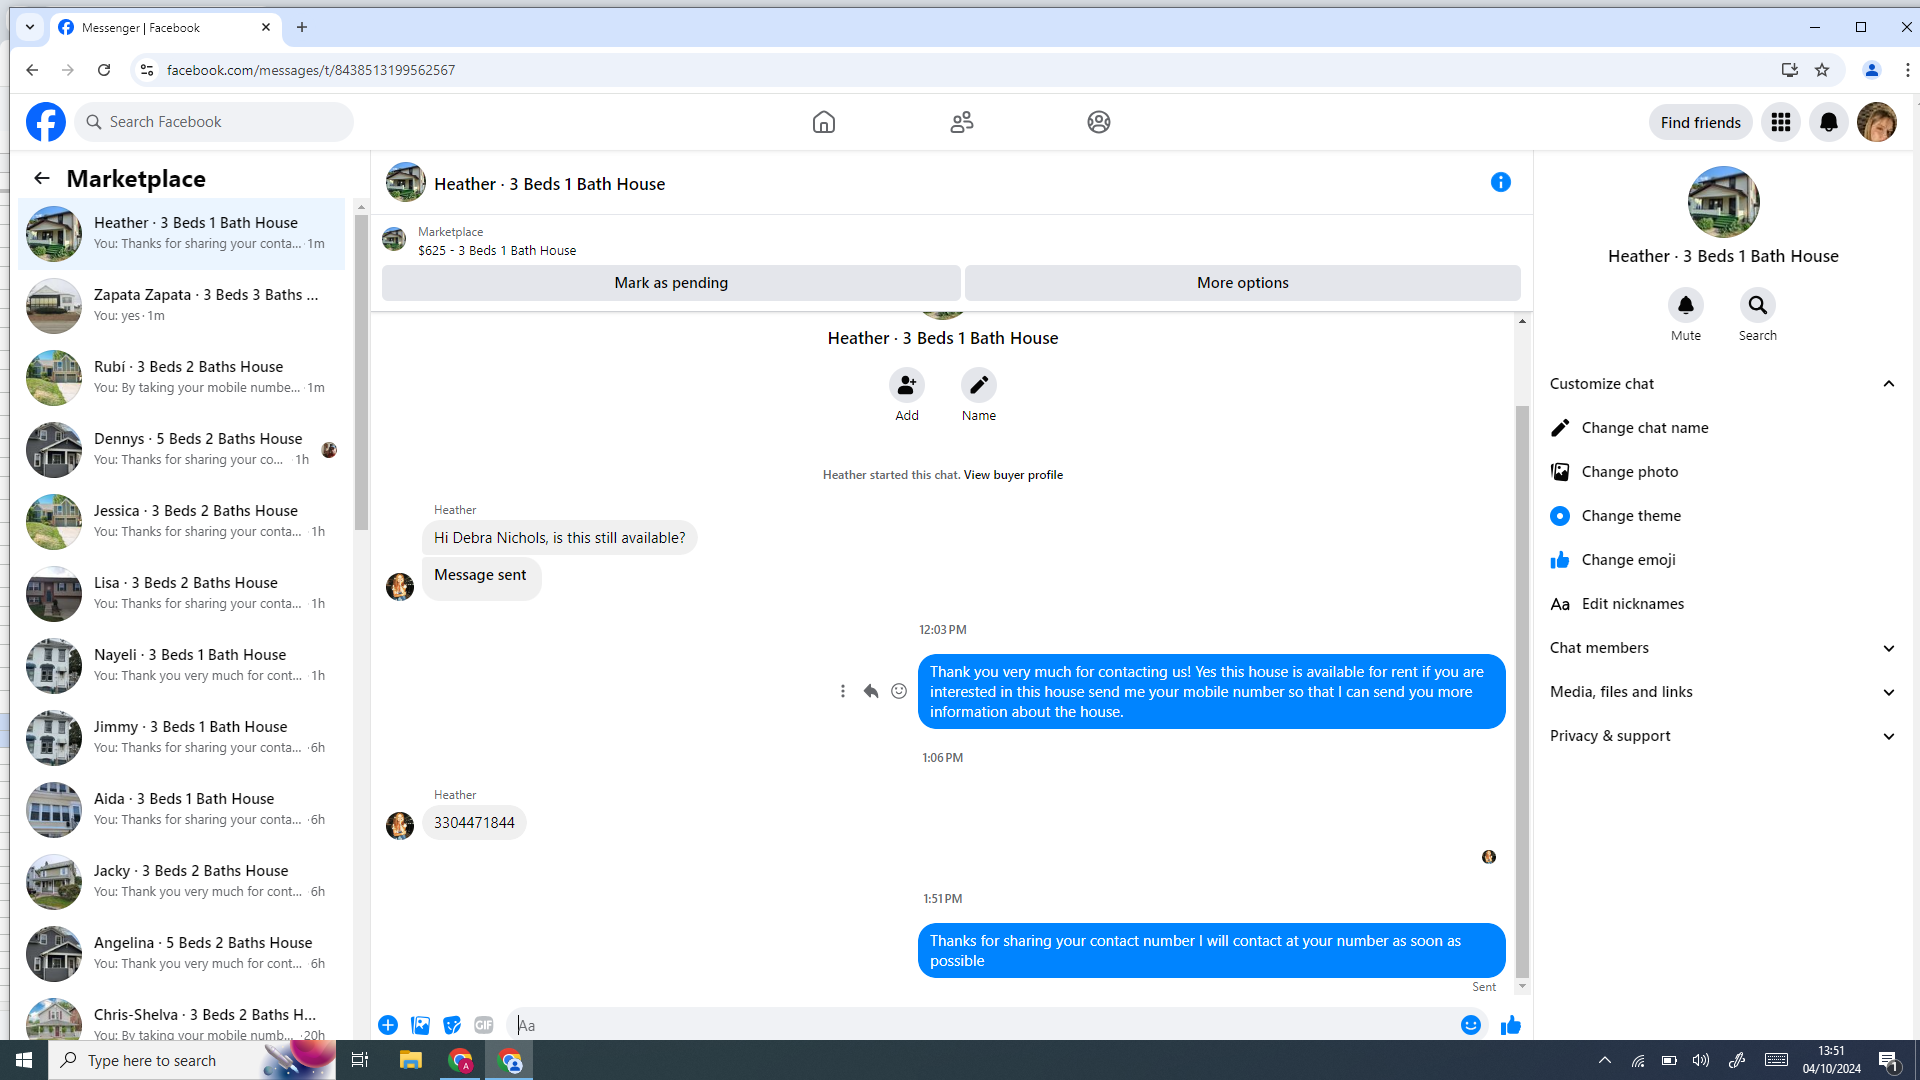React to the message with emoji
The image size is (1920, 1080).
(x=899, y=691)
